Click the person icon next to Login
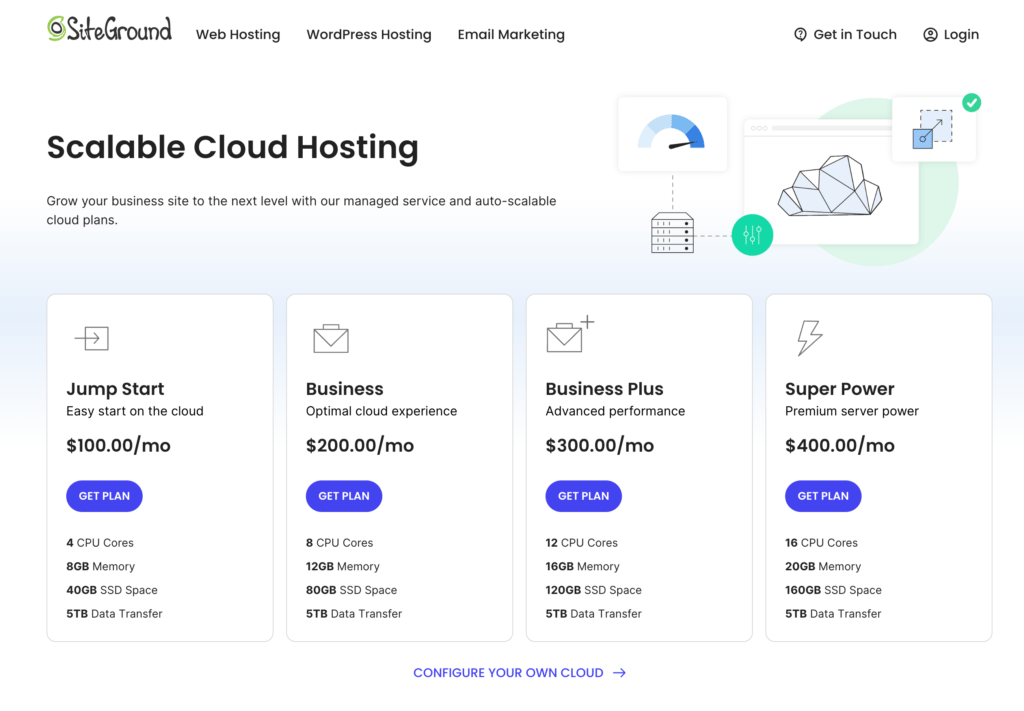This screenshot has width=1024, height=711. point(930,34)
